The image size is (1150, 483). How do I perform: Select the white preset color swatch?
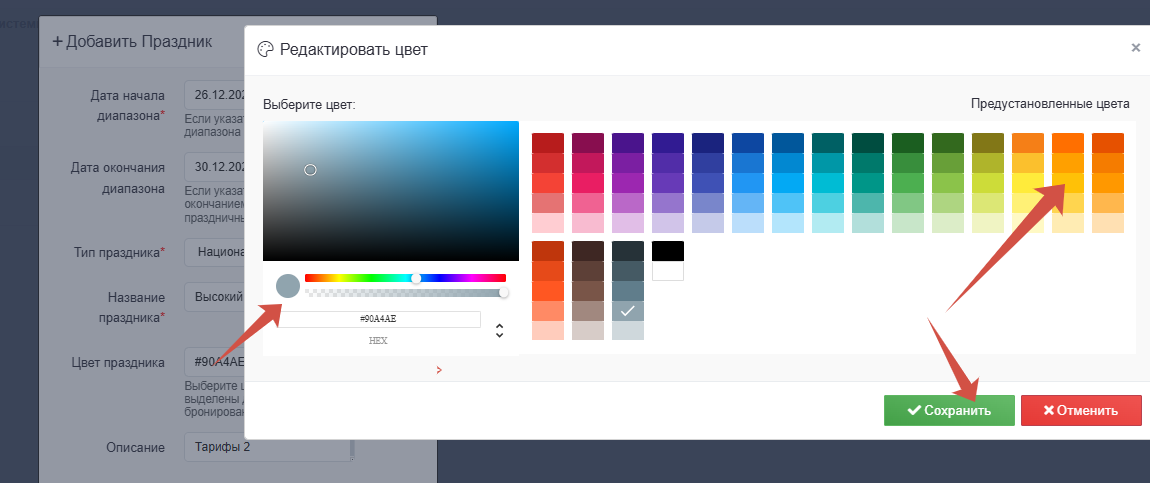(x=667, y=271)
